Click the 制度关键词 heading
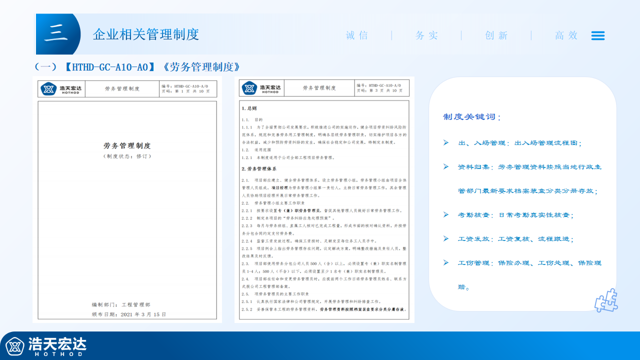640x360 pixels. coord(472,117)
